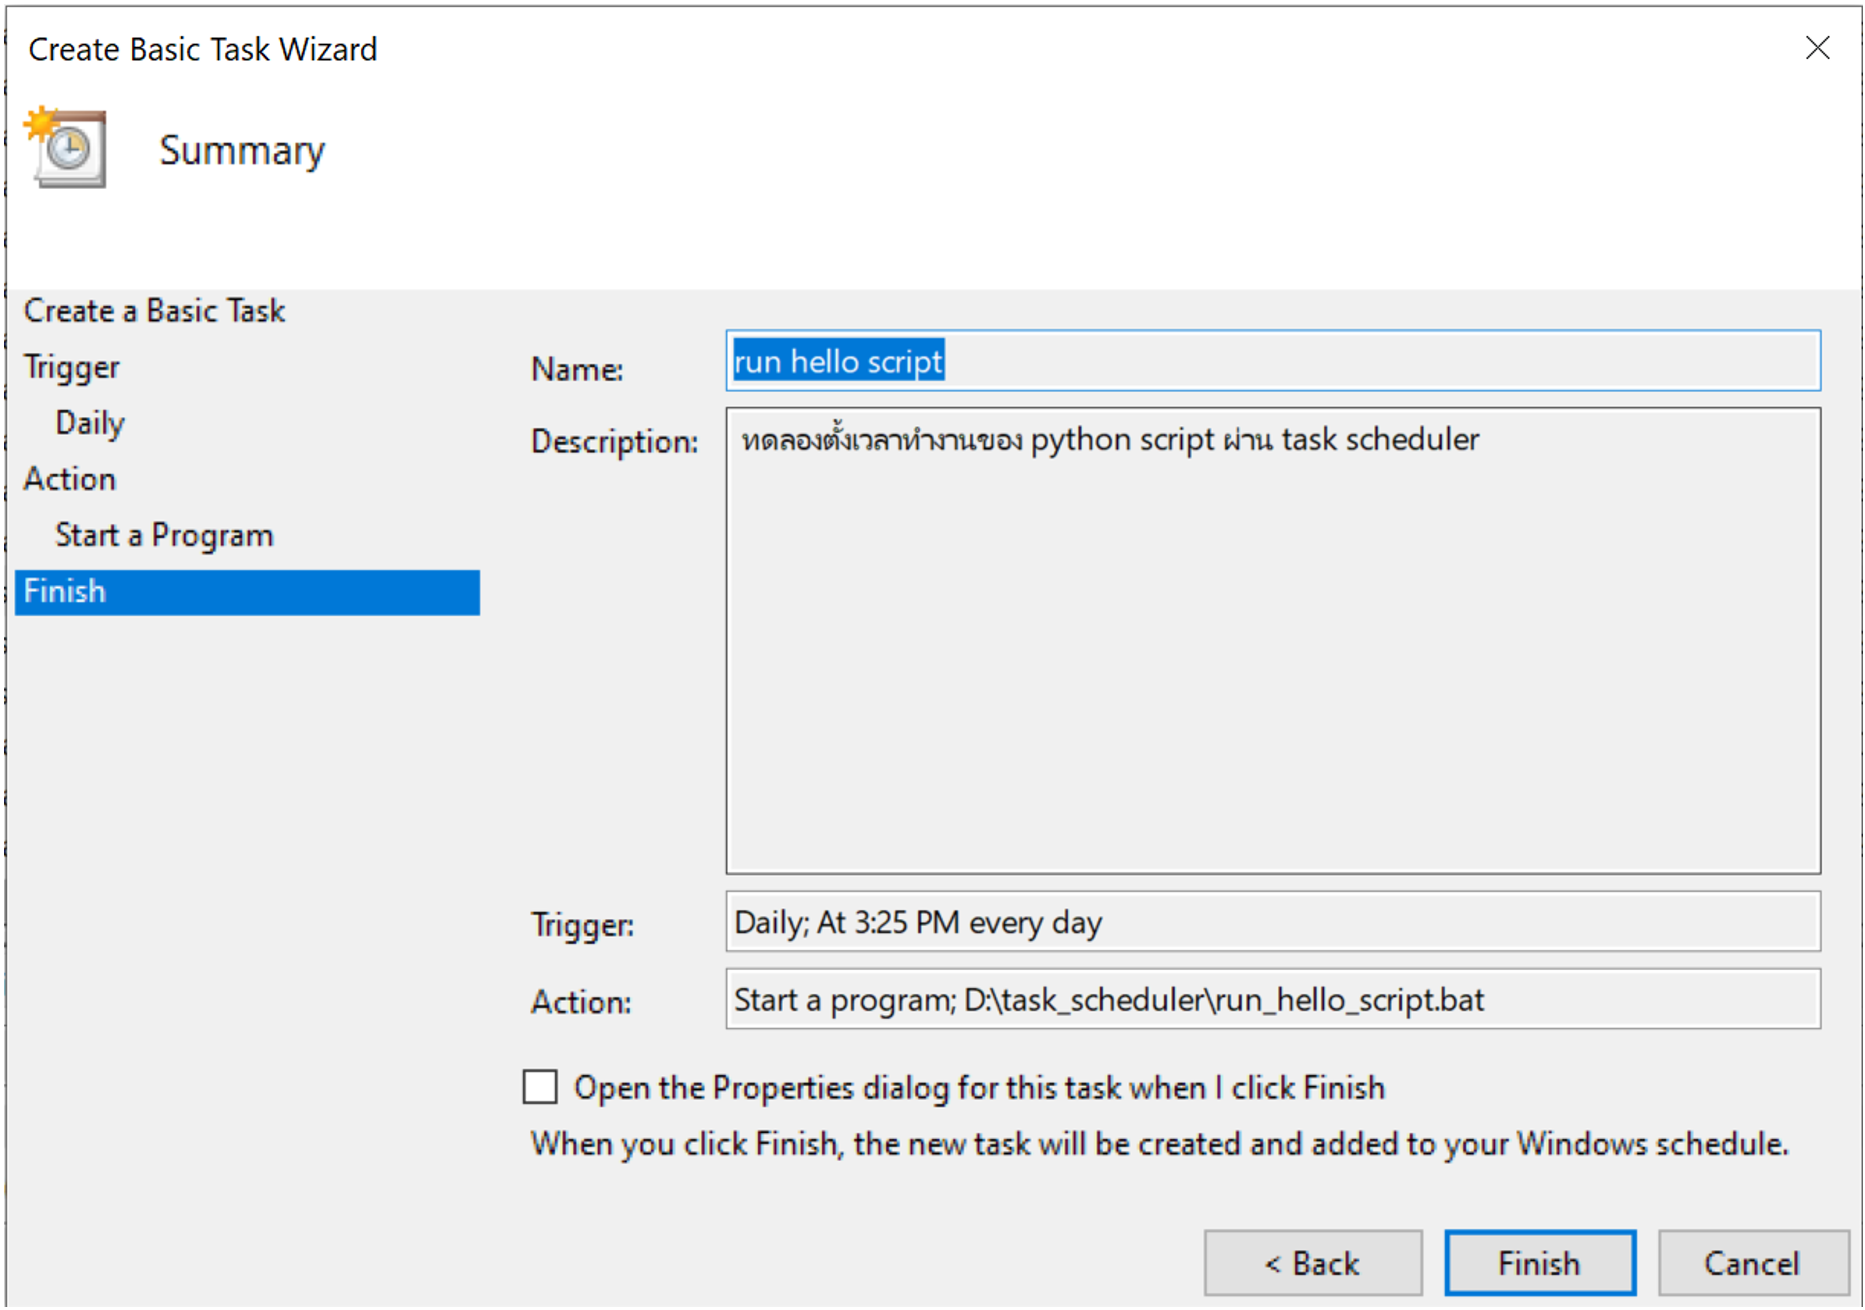
Task: Click the Task Scheduler clock wizard icon
Action: click(67, 149)
